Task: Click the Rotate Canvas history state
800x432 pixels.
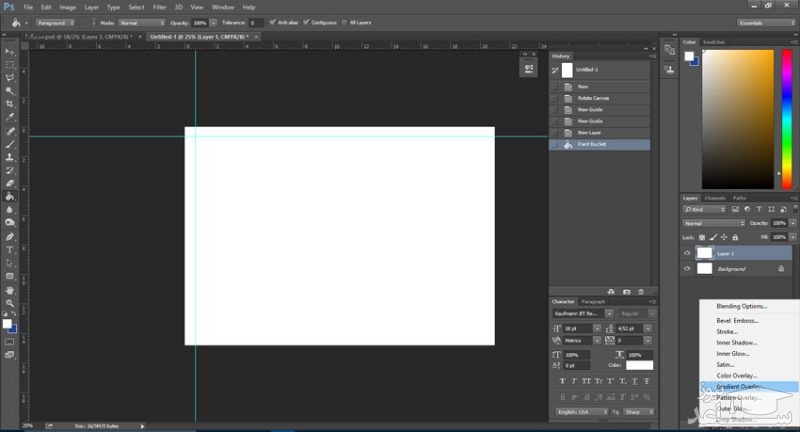Action: tap(593, 98)
